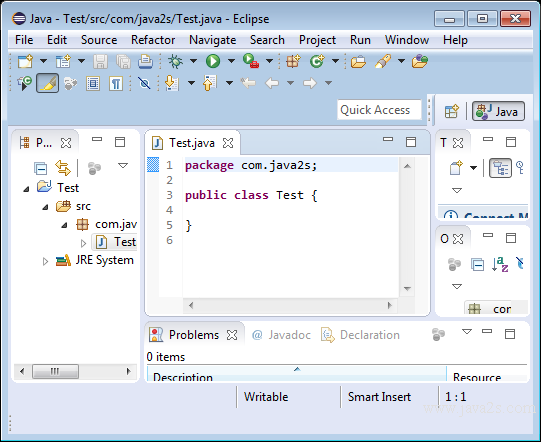
Task: Open the Navigate menu
Action: (213, 40)
